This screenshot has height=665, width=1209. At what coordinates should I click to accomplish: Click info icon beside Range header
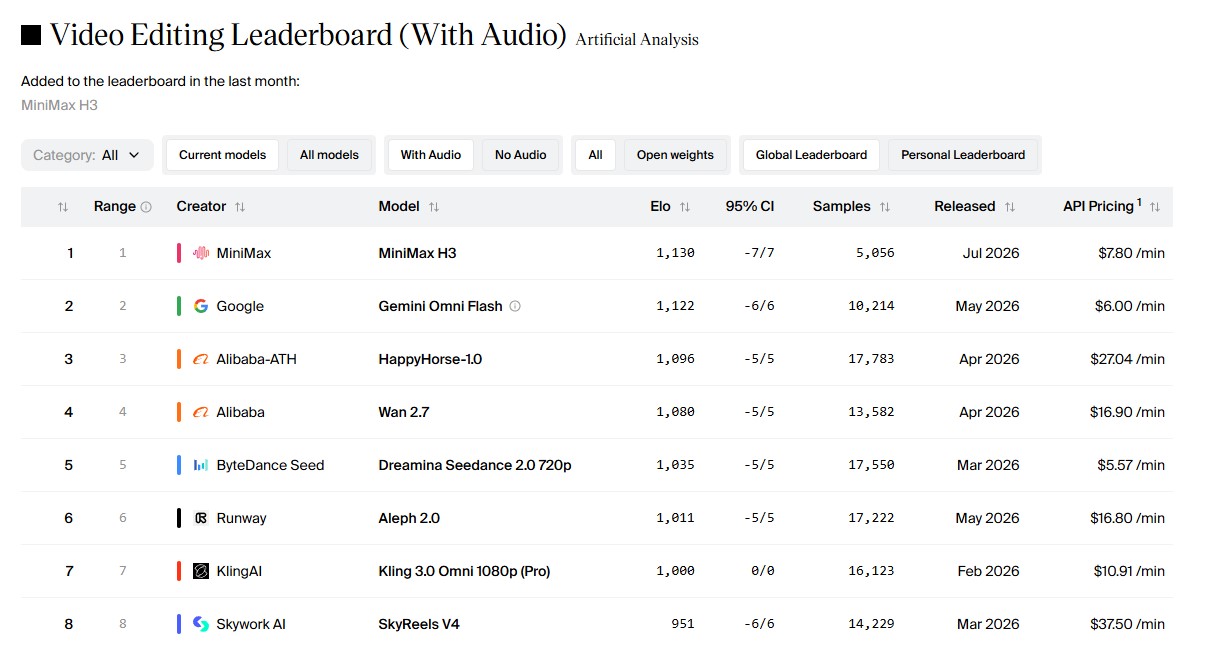[146, 207]
